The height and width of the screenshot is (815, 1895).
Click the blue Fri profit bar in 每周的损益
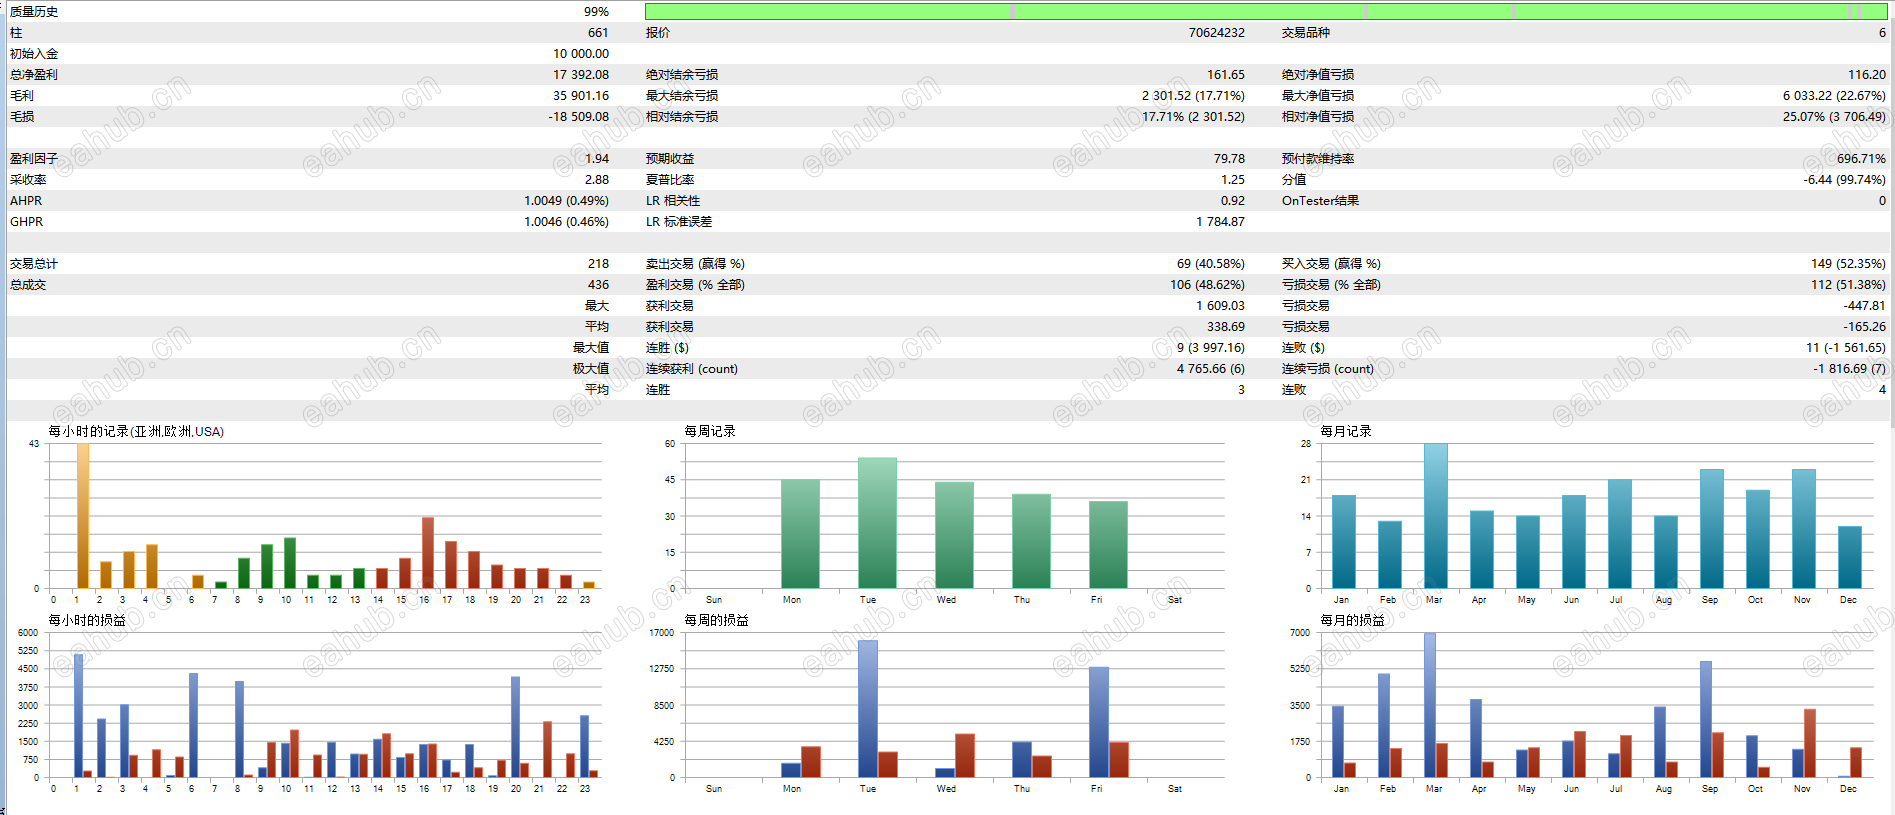click(1099, 722)
